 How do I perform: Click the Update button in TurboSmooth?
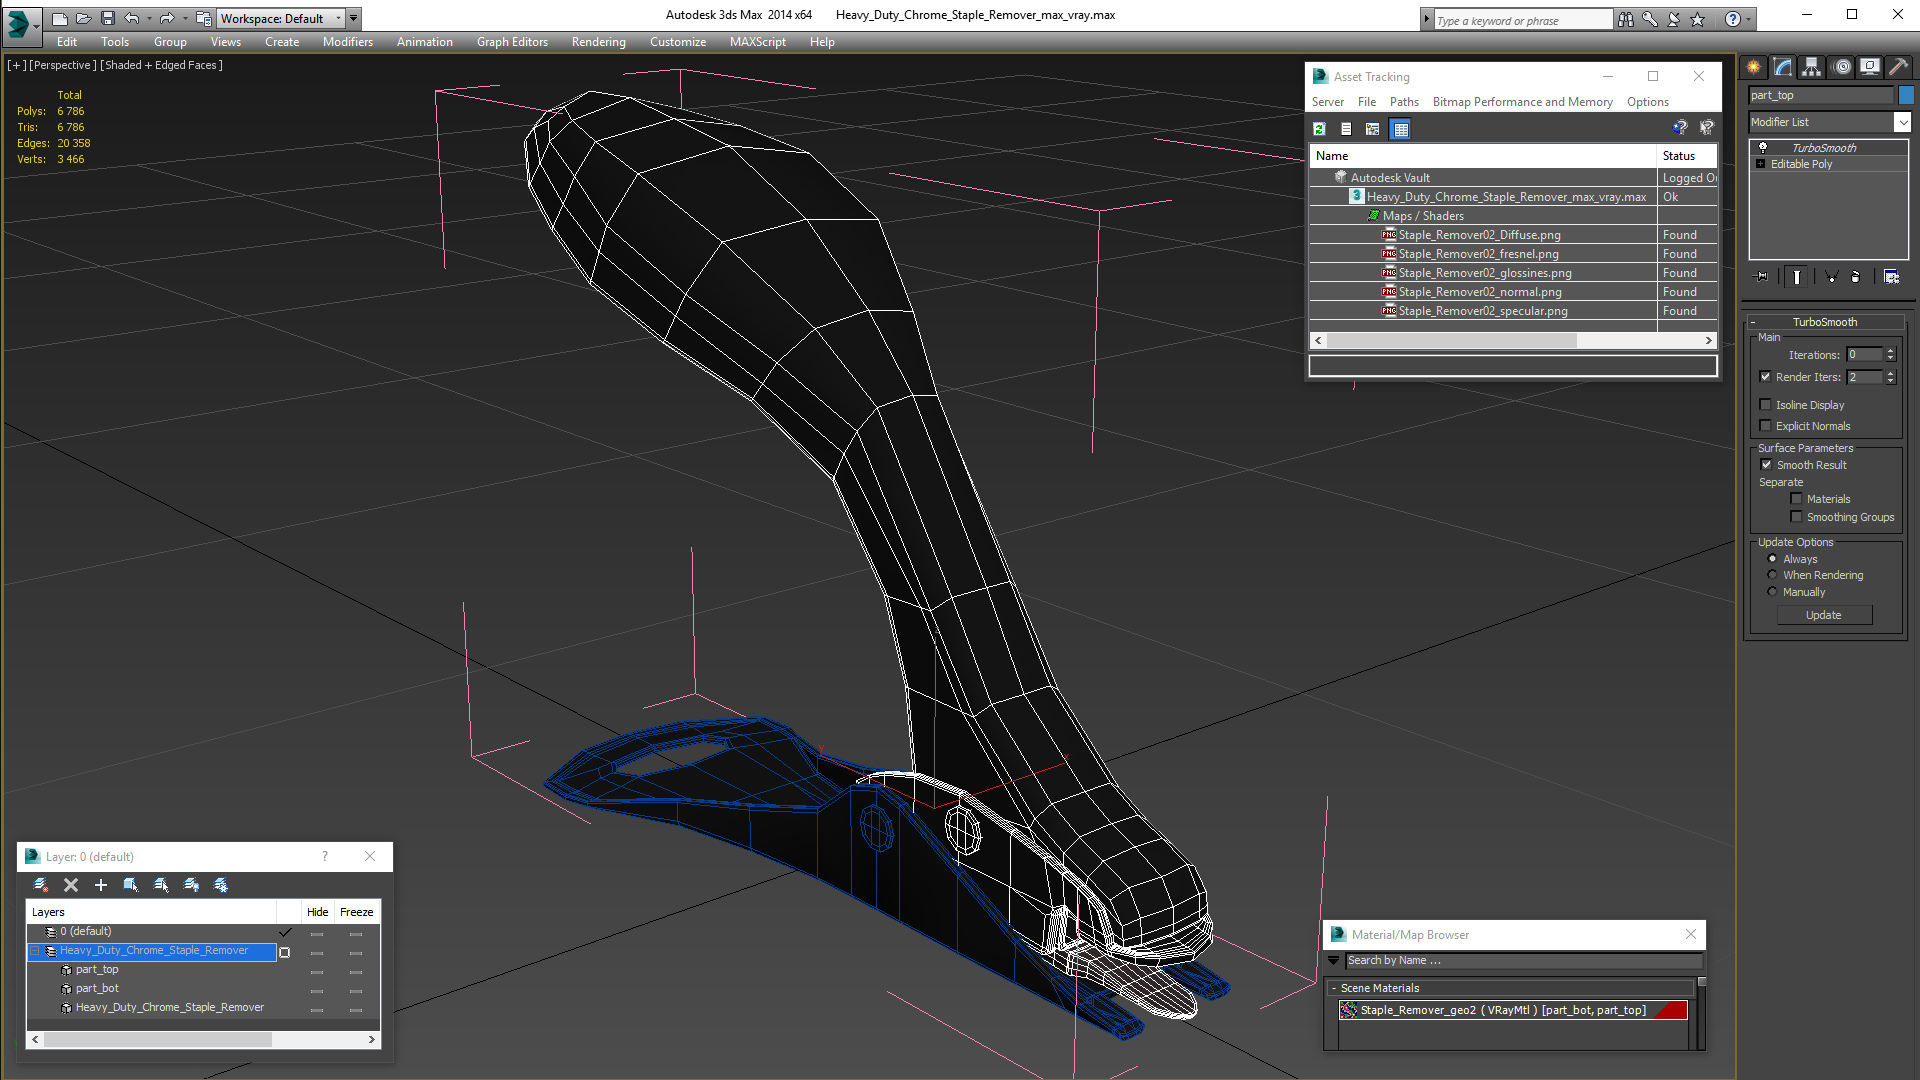click(1826, 615)
